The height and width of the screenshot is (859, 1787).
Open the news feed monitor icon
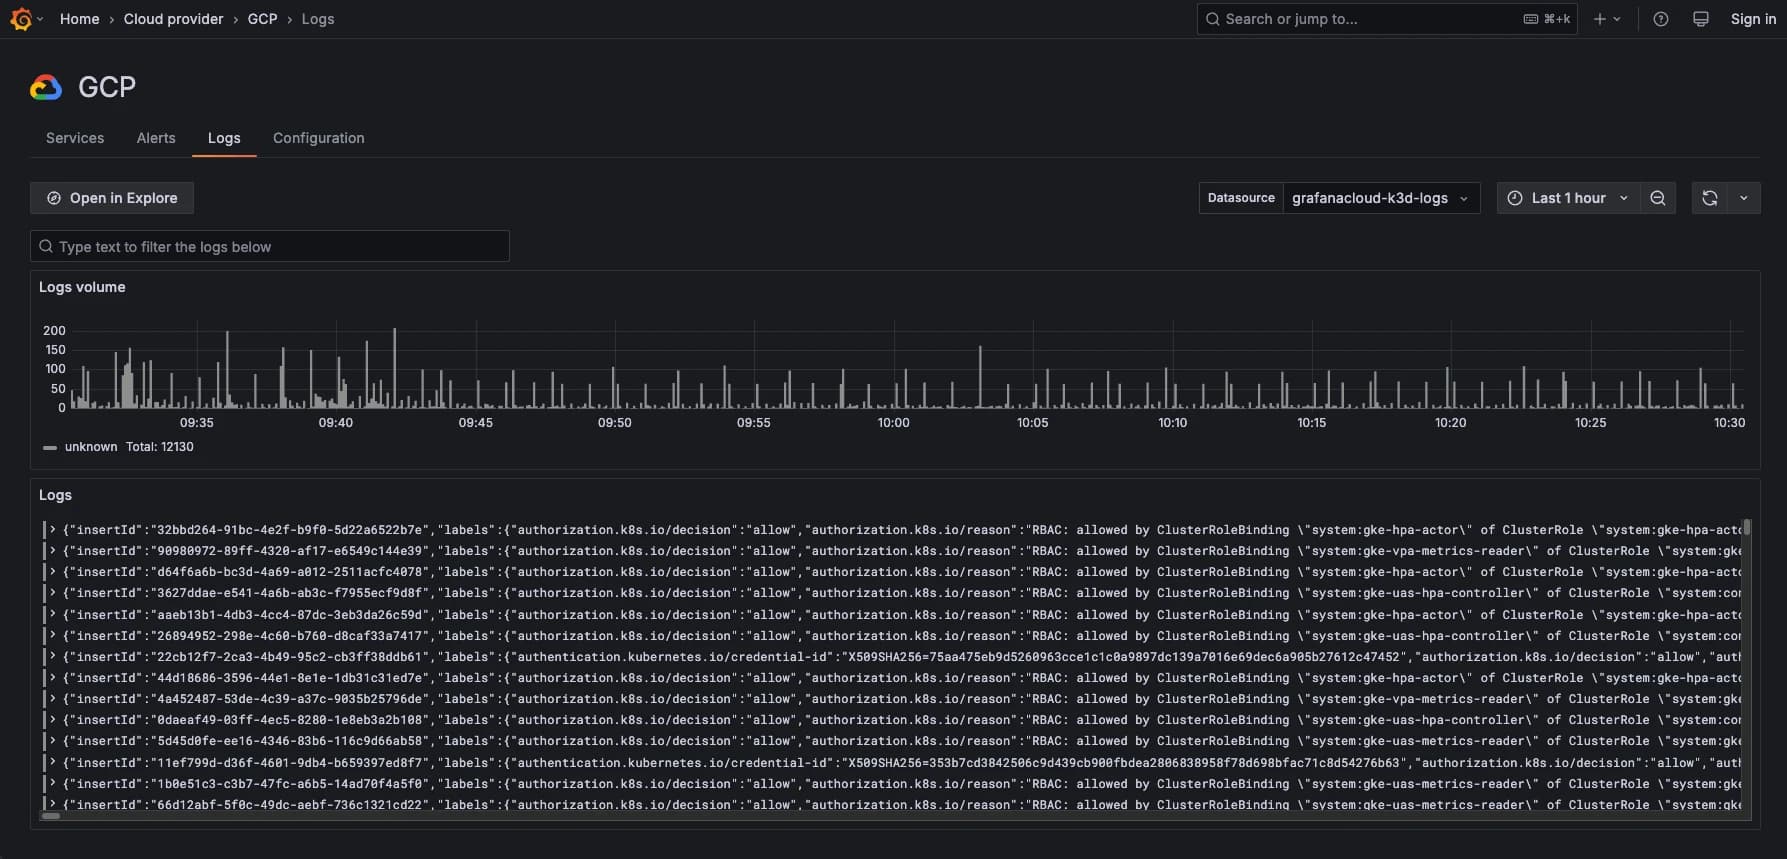1701,19
